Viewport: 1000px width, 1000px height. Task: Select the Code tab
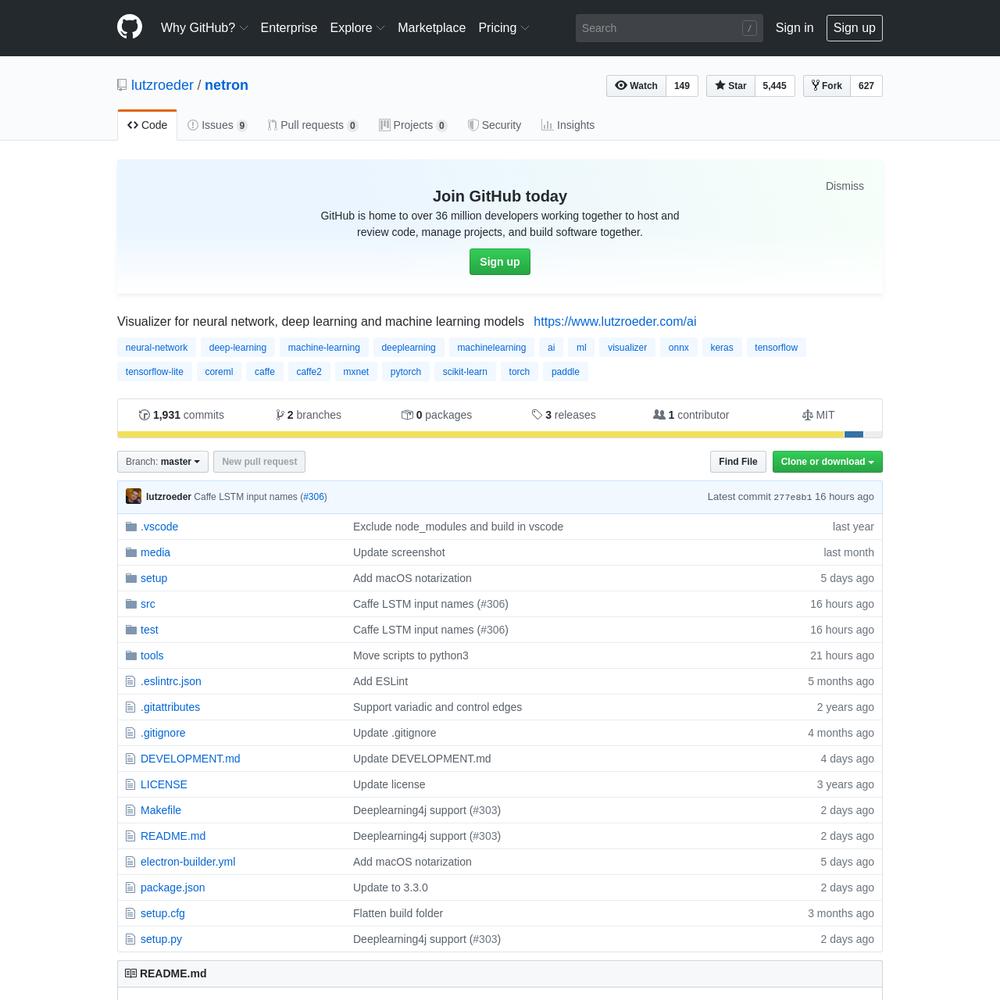pos(147,125)
